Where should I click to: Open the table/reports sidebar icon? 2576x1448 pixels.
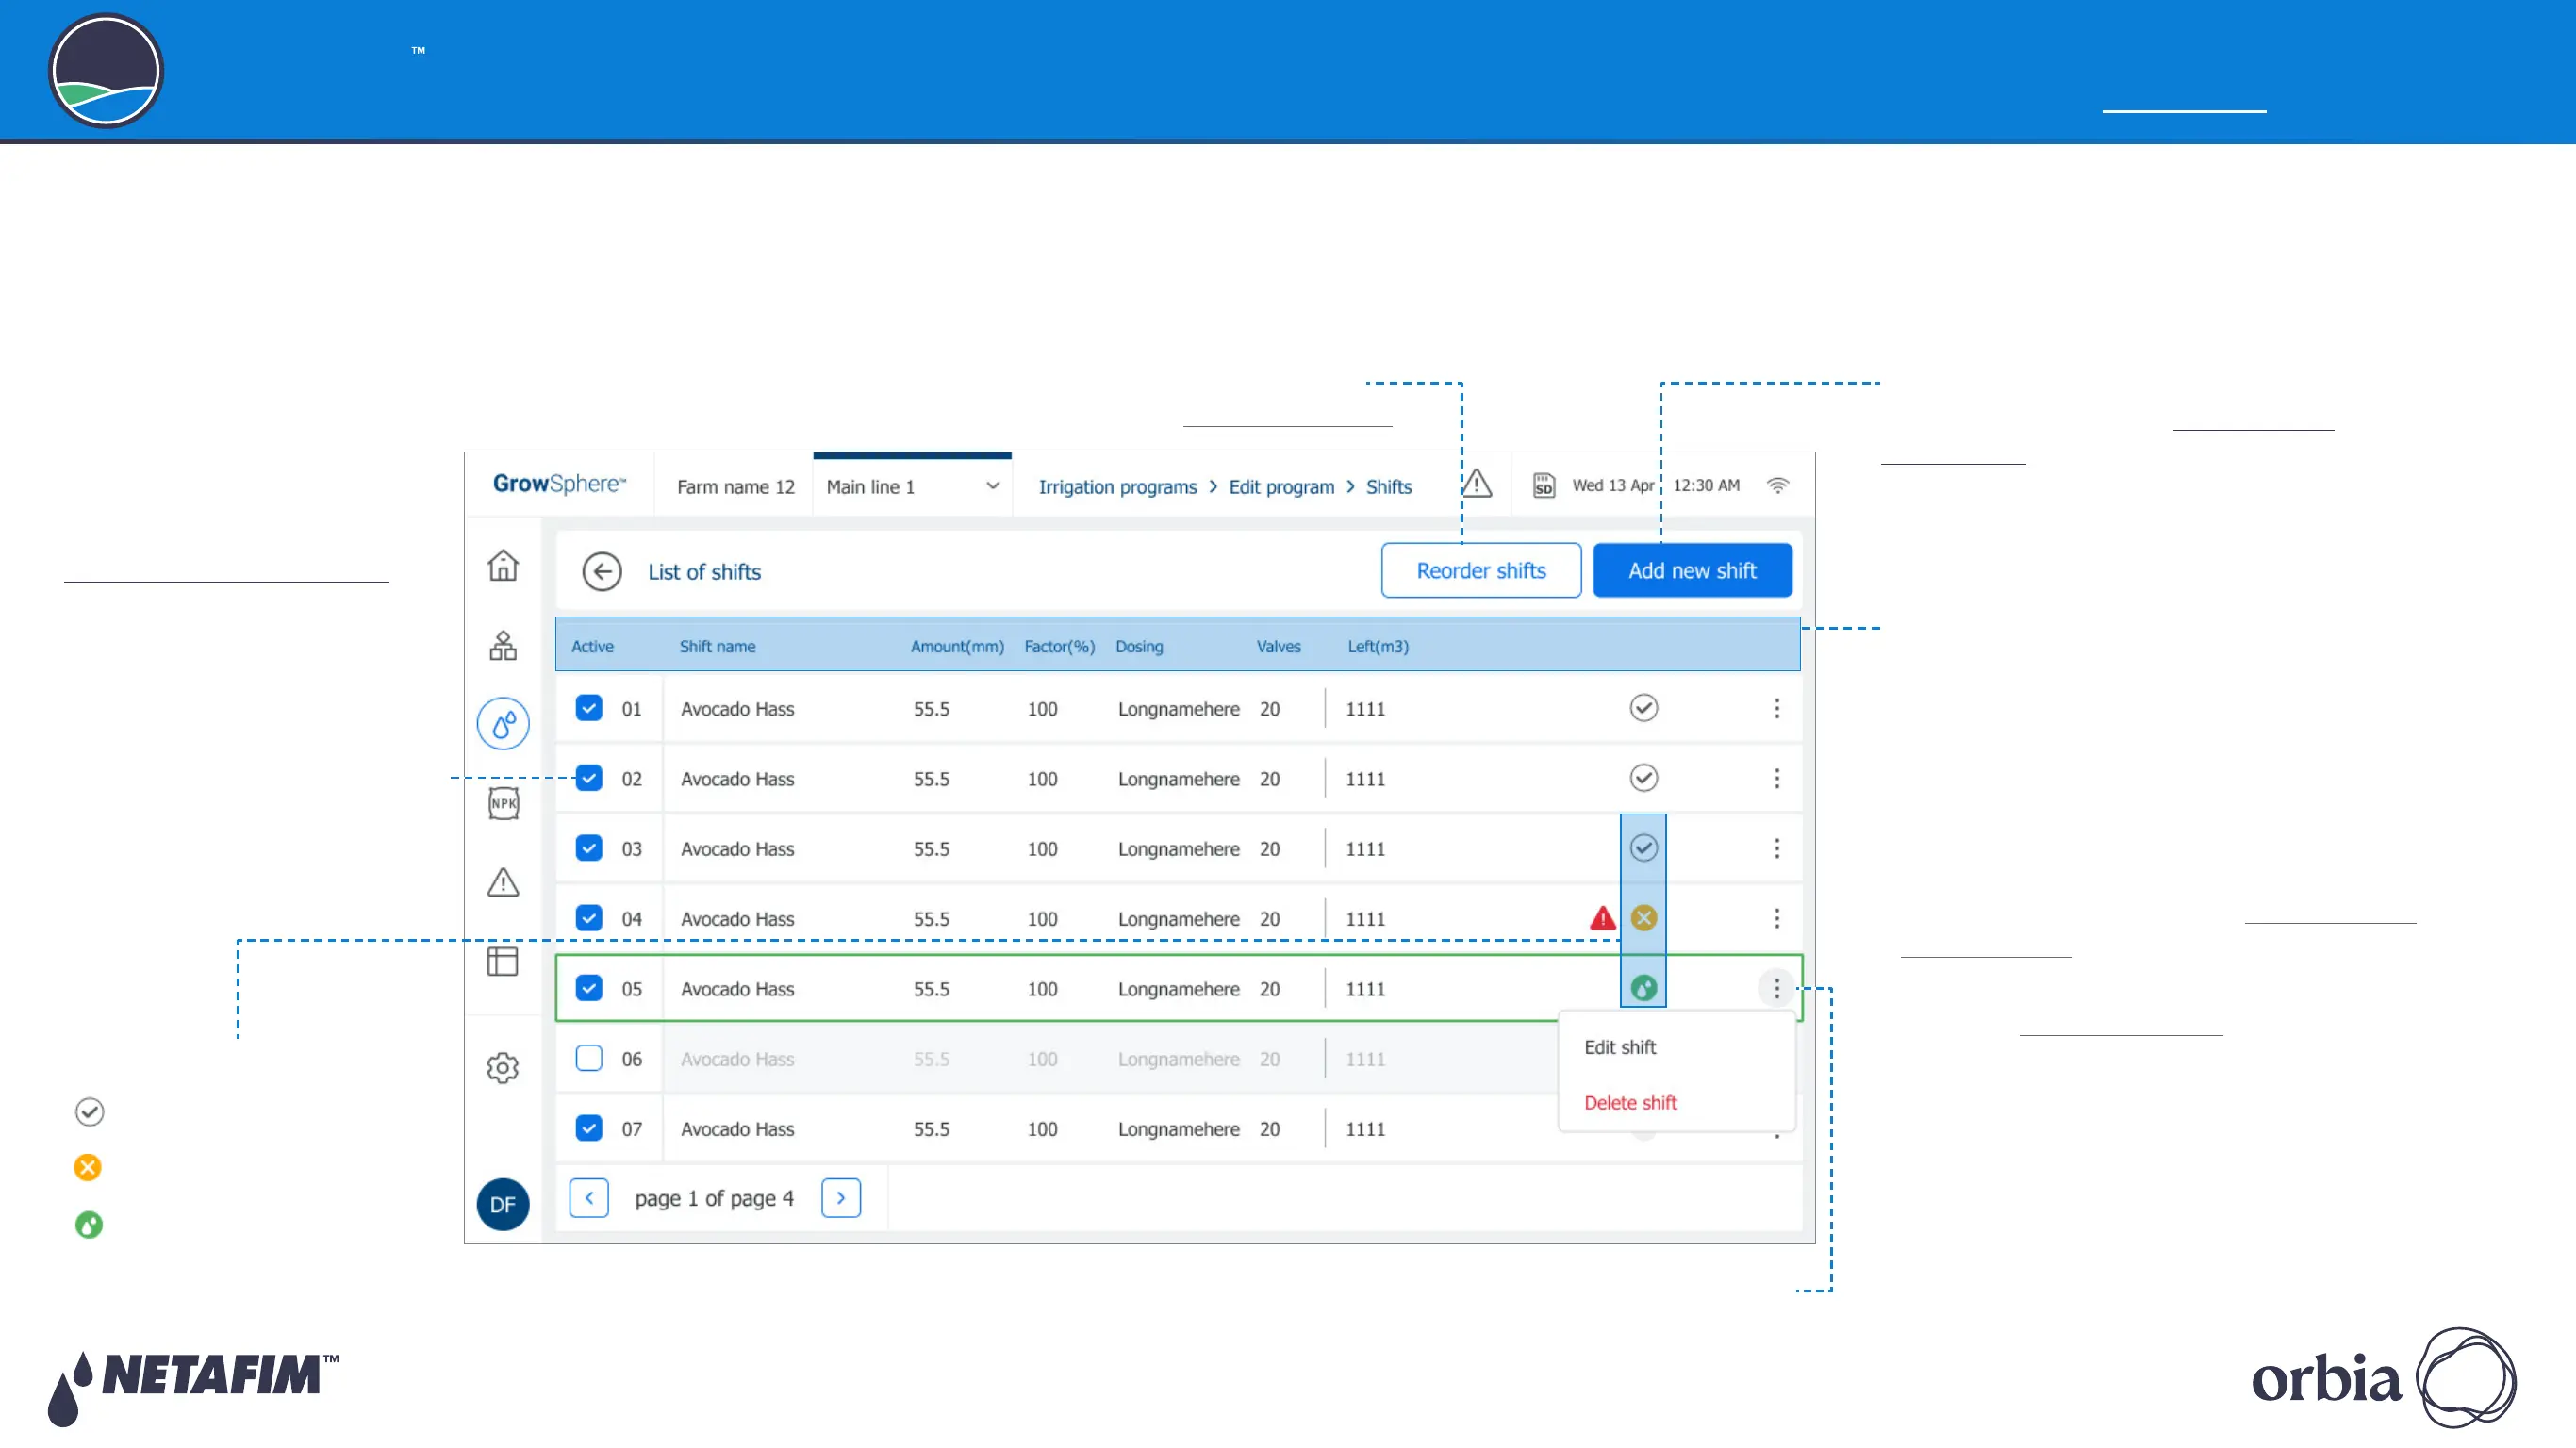502,961
